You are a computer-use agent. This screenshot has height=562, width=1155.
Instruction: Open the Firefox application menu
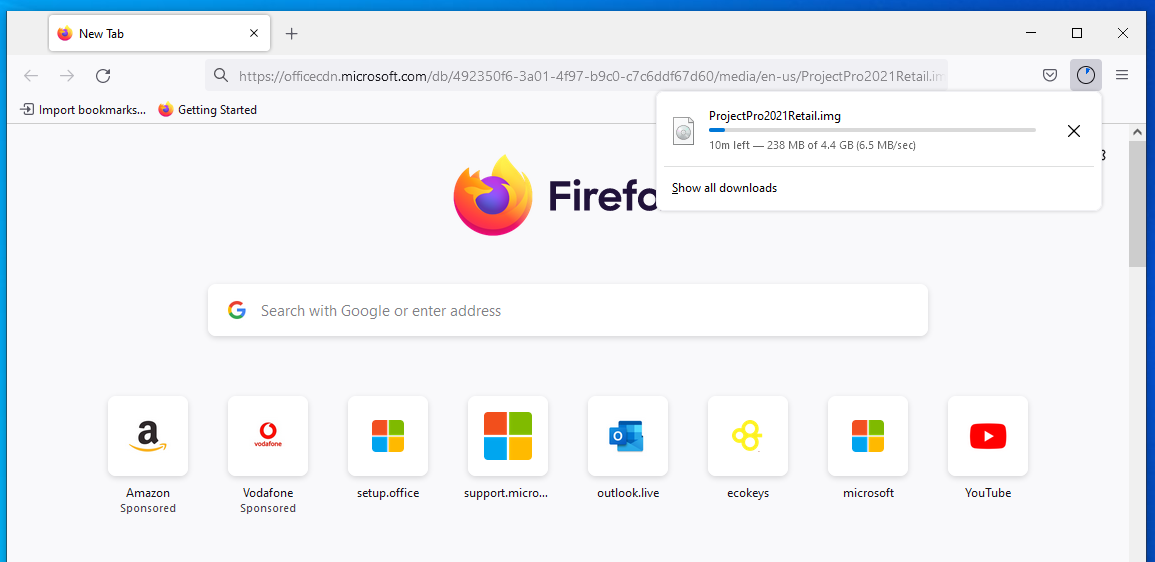1122,75
